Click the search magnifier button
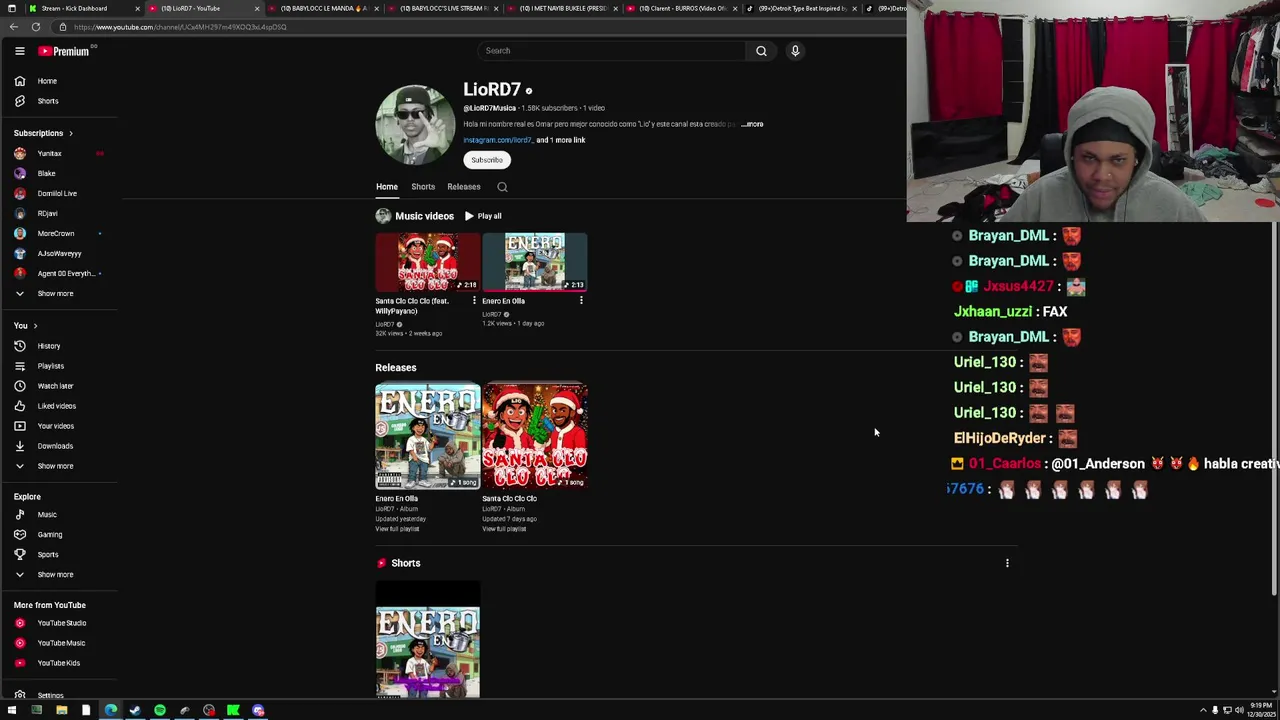Viewport: 1280px width, 720px height. pos(761,51)
